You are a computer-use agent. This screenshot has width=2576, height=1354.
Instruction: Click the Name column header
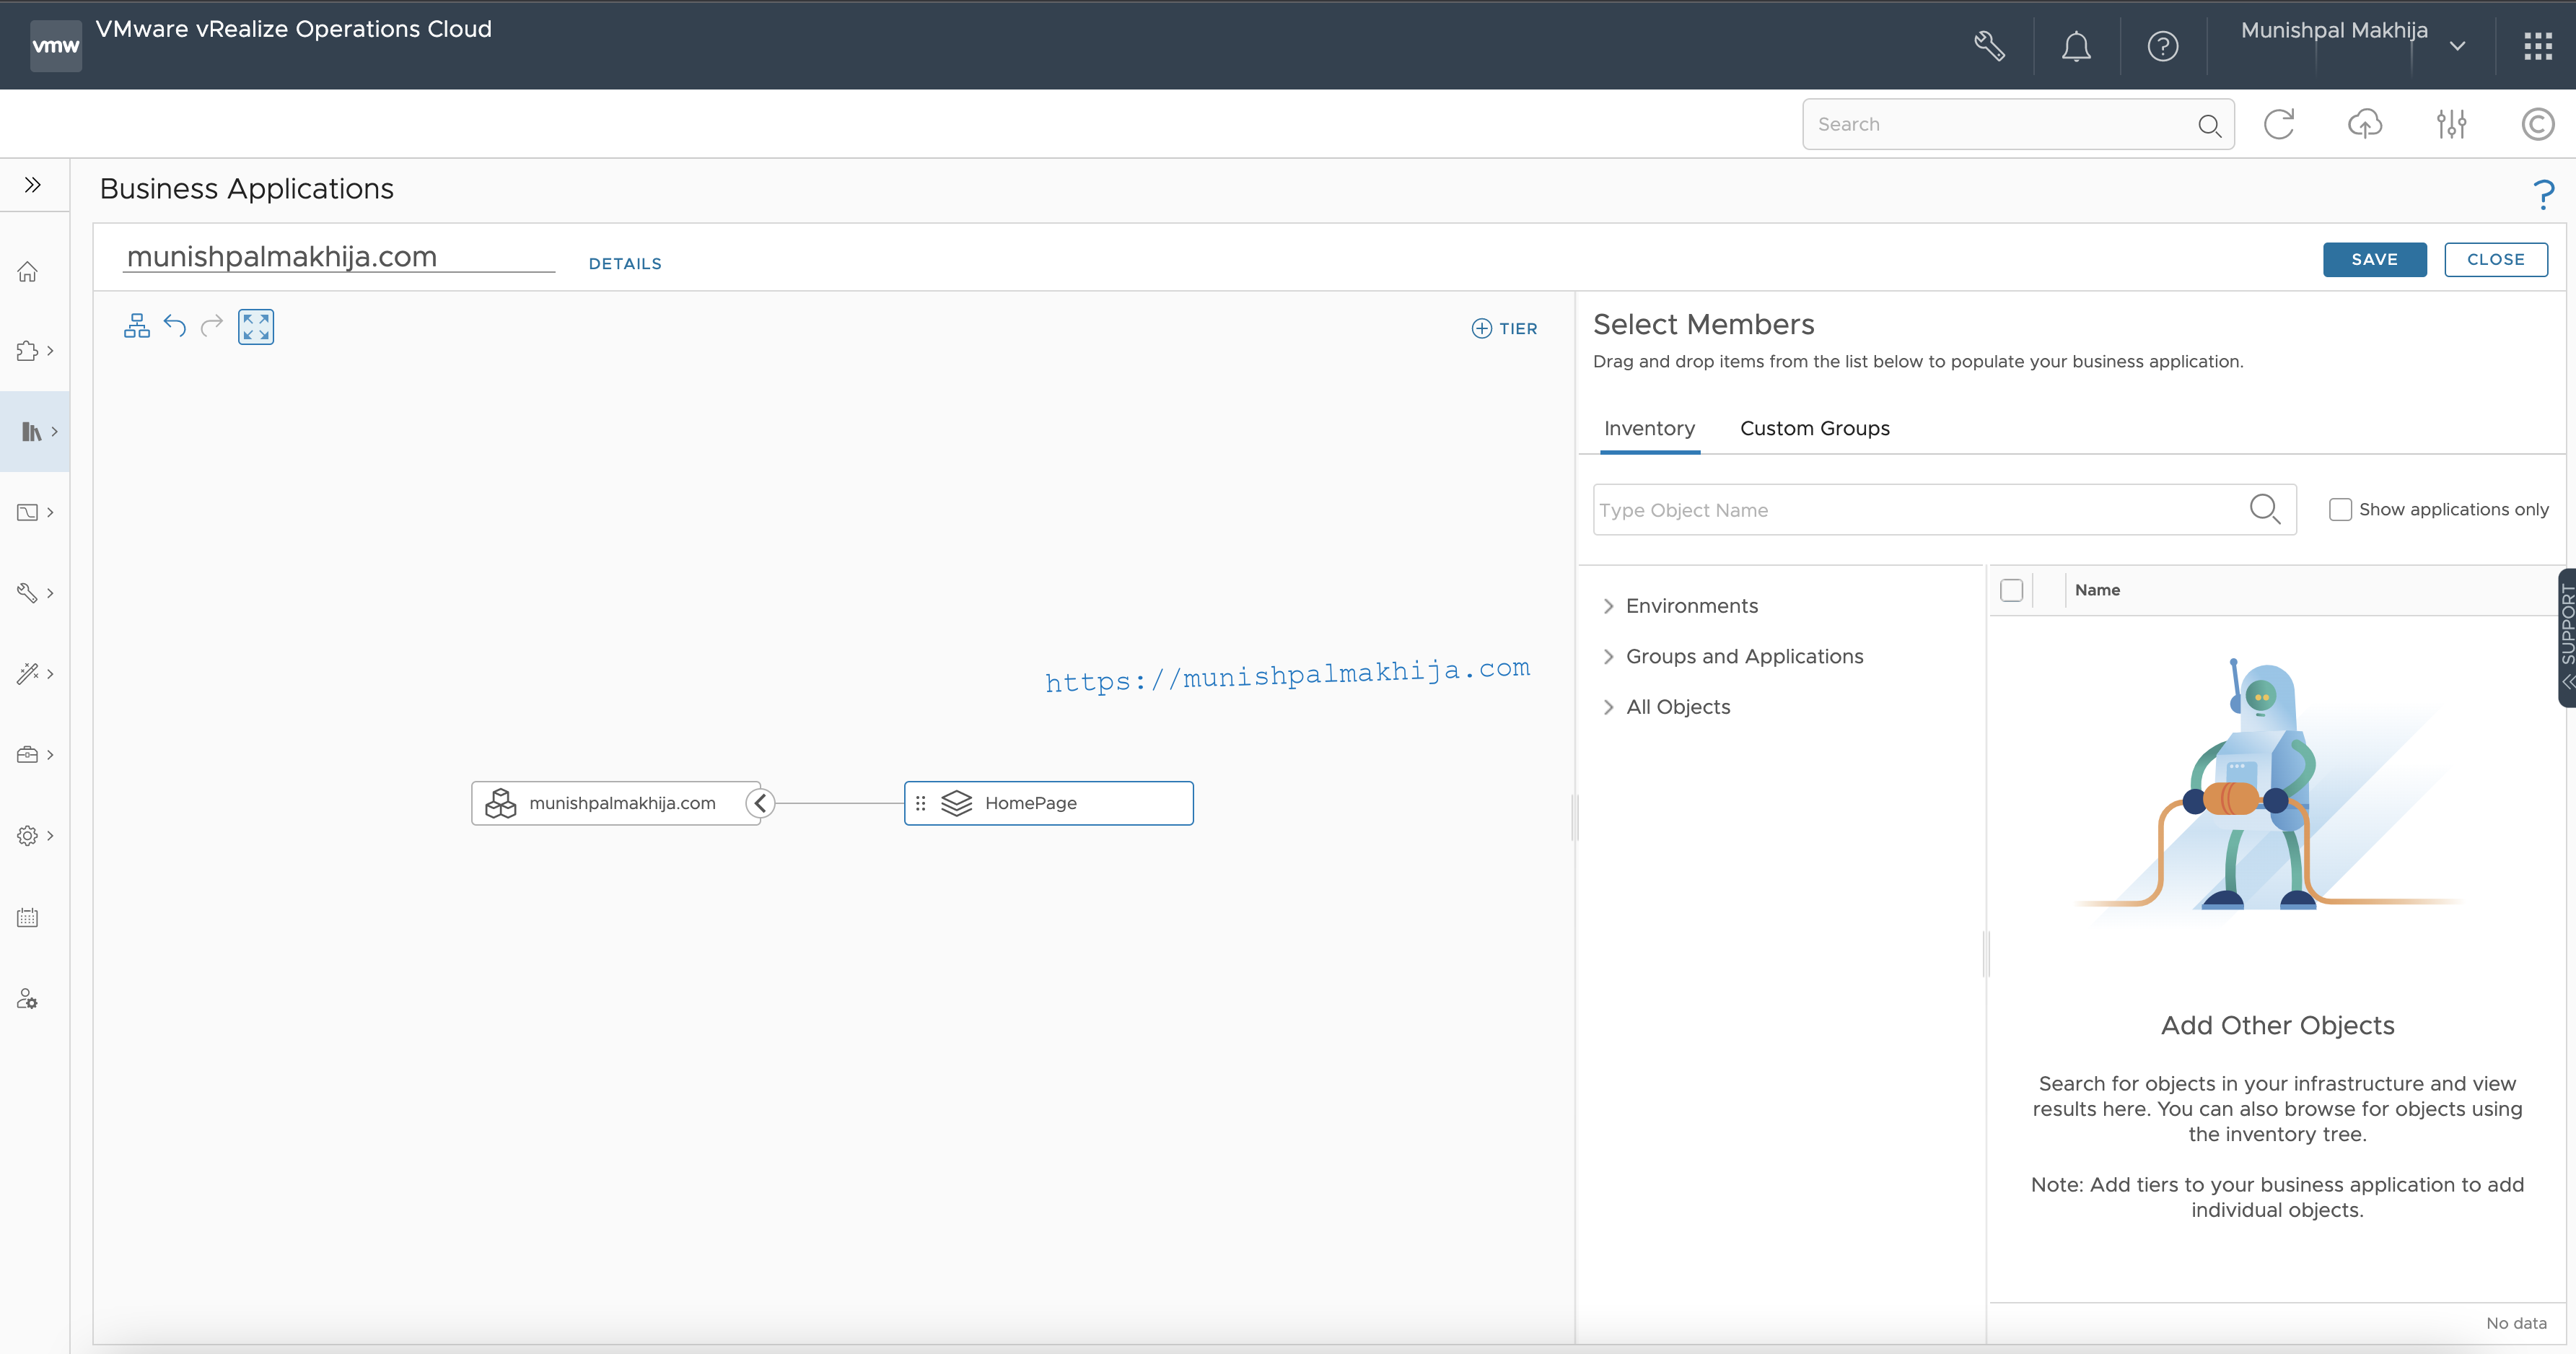2097,590
